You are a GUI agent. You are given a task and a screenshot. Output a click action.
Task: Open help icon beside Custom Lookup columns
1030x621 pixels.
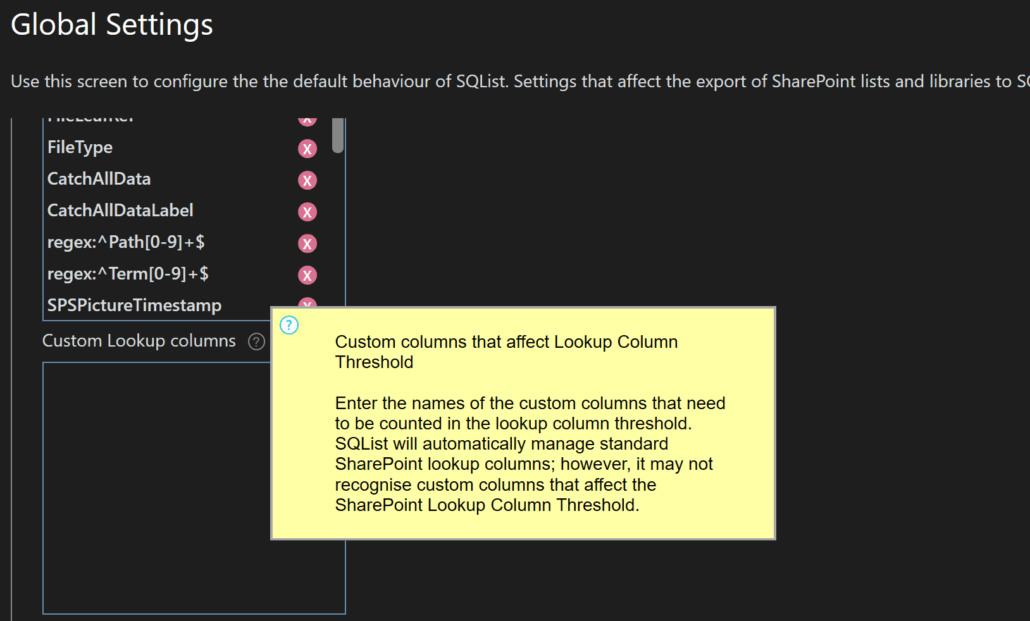click(x=256, y=341)
